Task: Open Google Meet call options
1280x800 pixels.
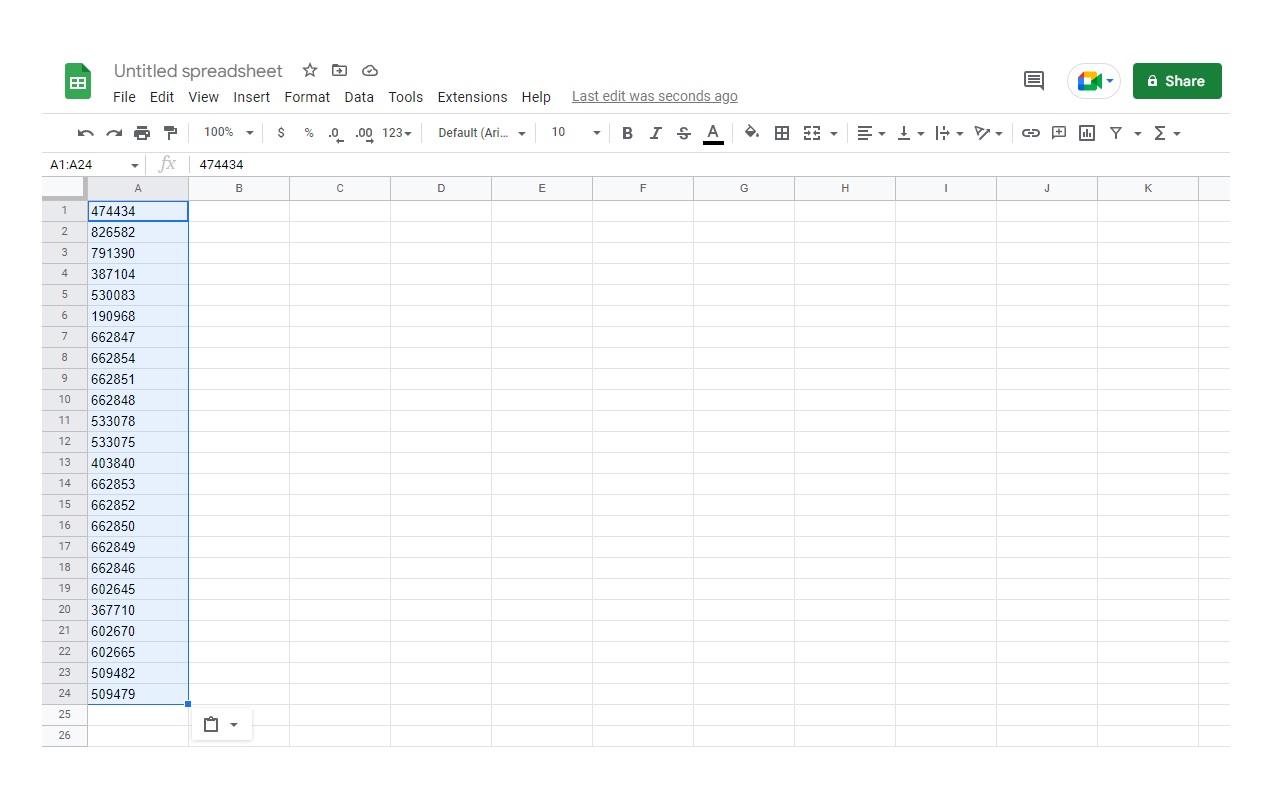Action: pos(1094,81)
